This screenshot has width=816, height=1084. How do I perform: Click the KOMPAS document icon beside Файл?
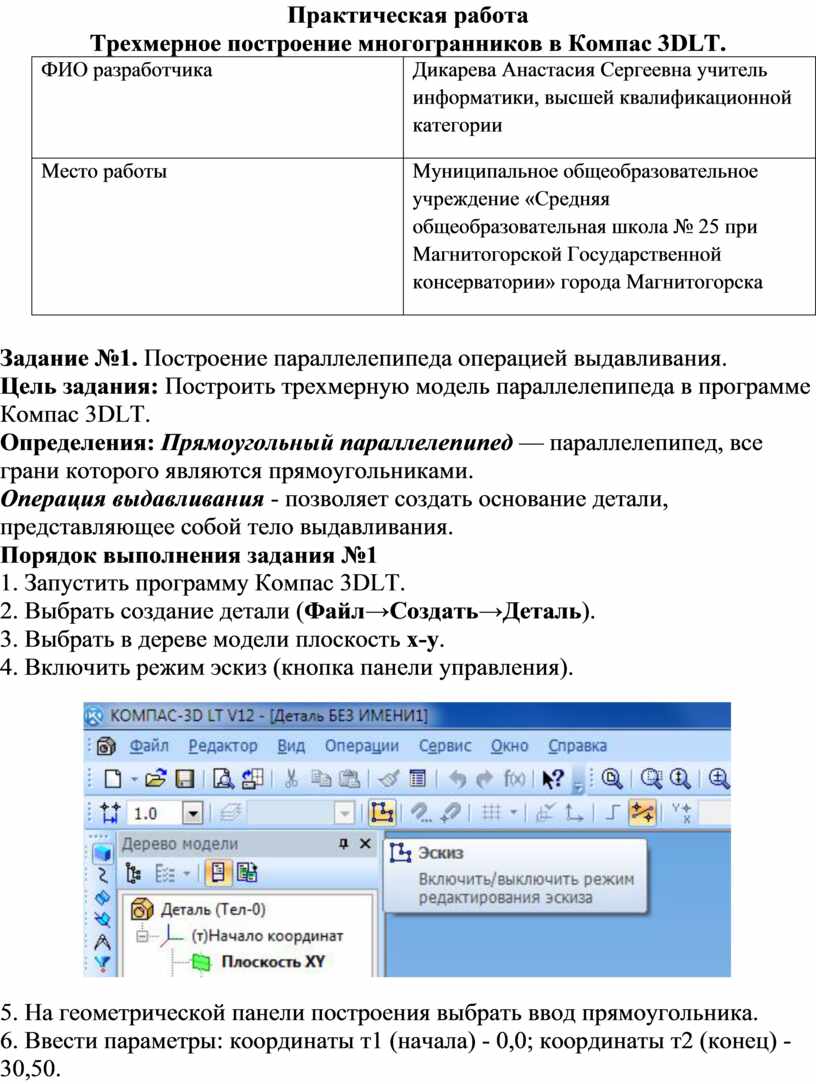[x=106, y=746]
